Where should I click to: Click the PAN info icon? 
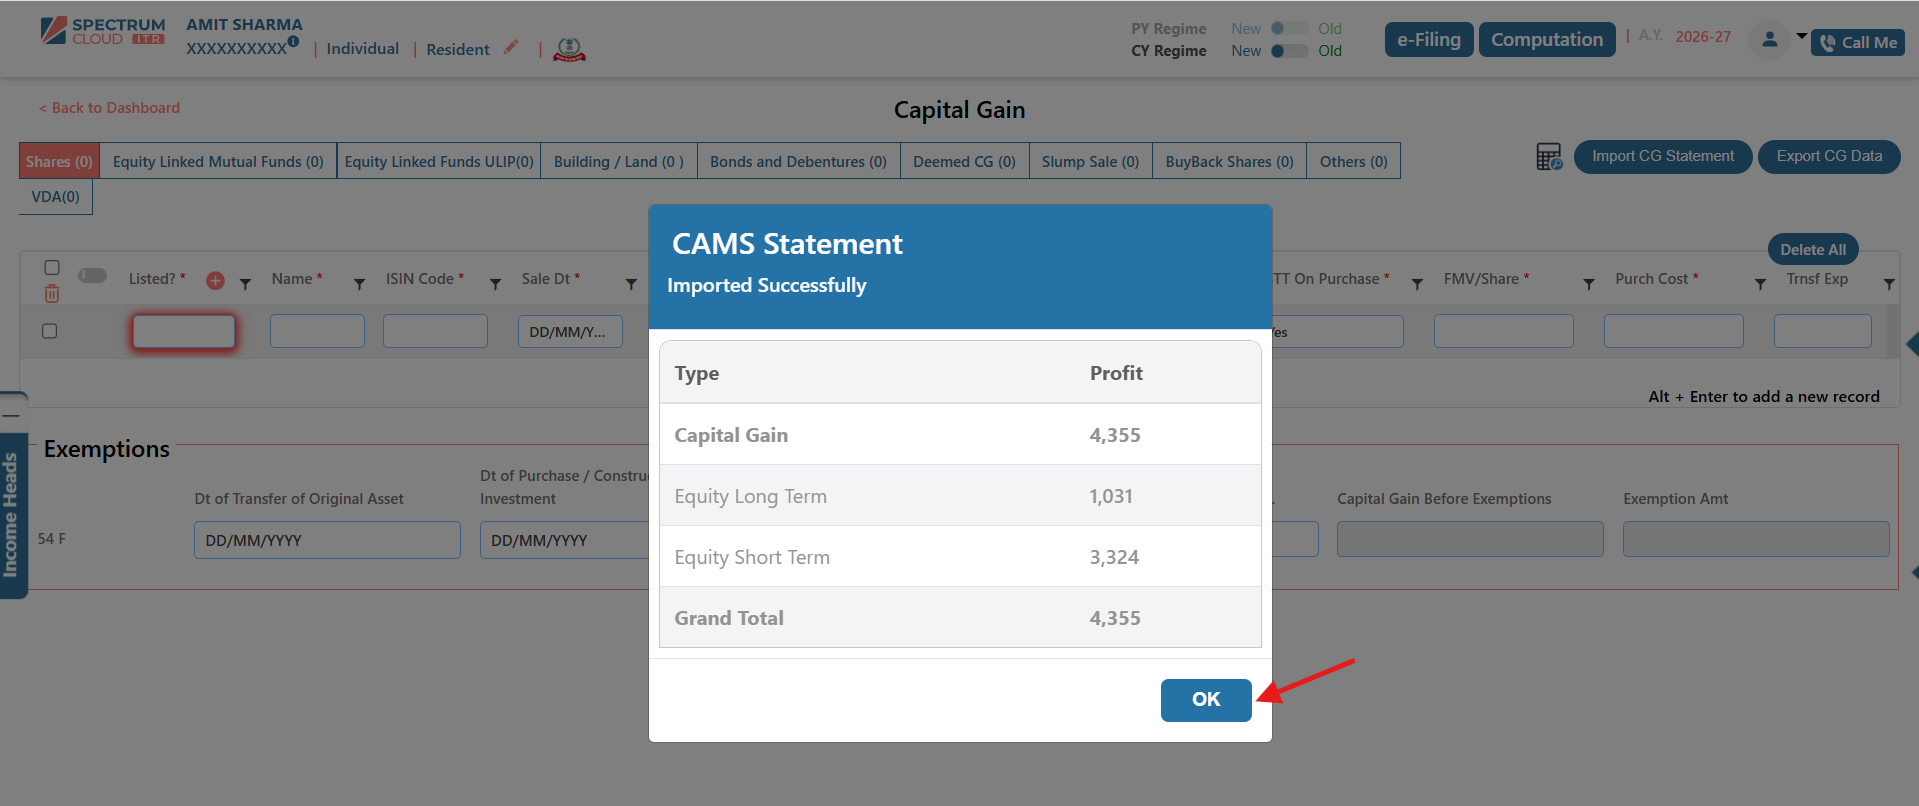(x=293, y=42)
